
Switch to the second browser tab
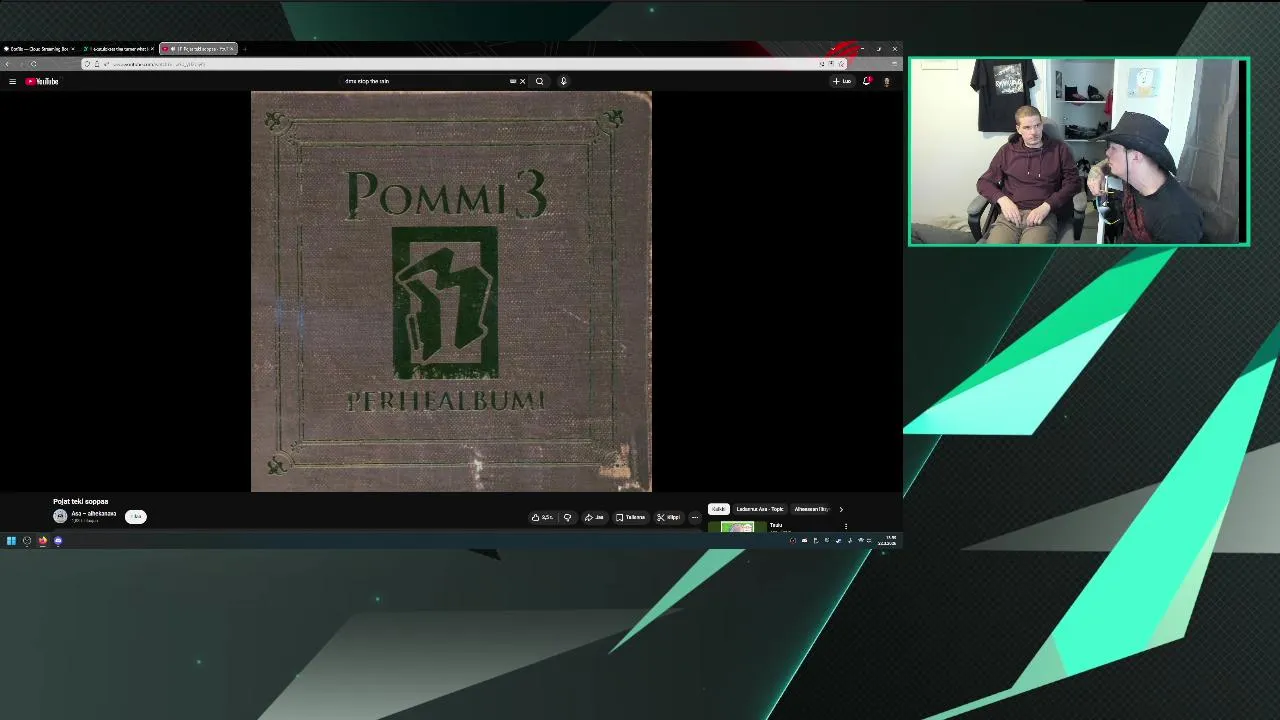click(x=117, y=48)
